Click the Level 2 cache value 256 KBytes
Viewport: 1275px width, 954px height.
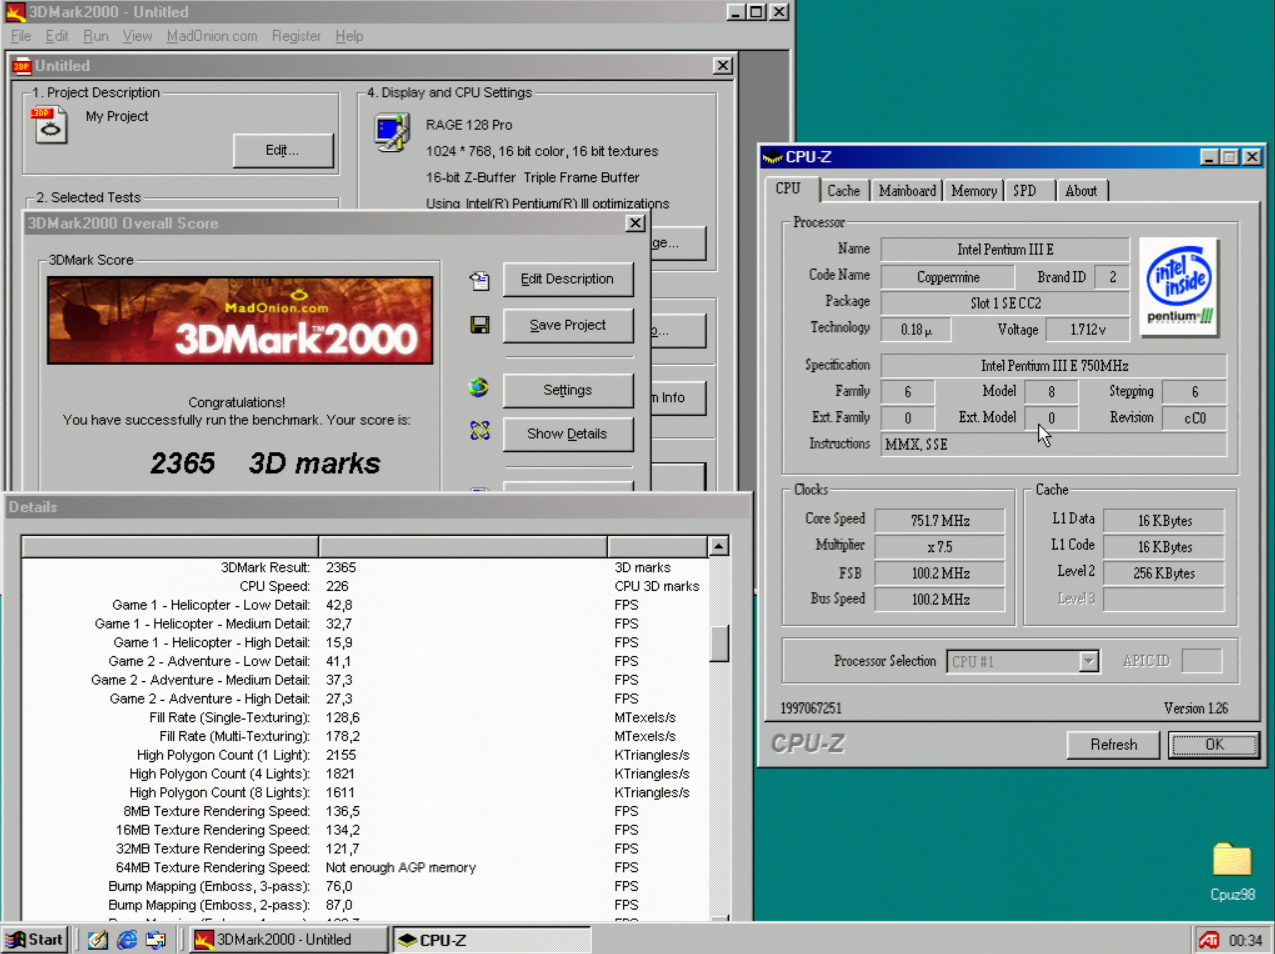pyautogui.click(x=1164, y=573)
